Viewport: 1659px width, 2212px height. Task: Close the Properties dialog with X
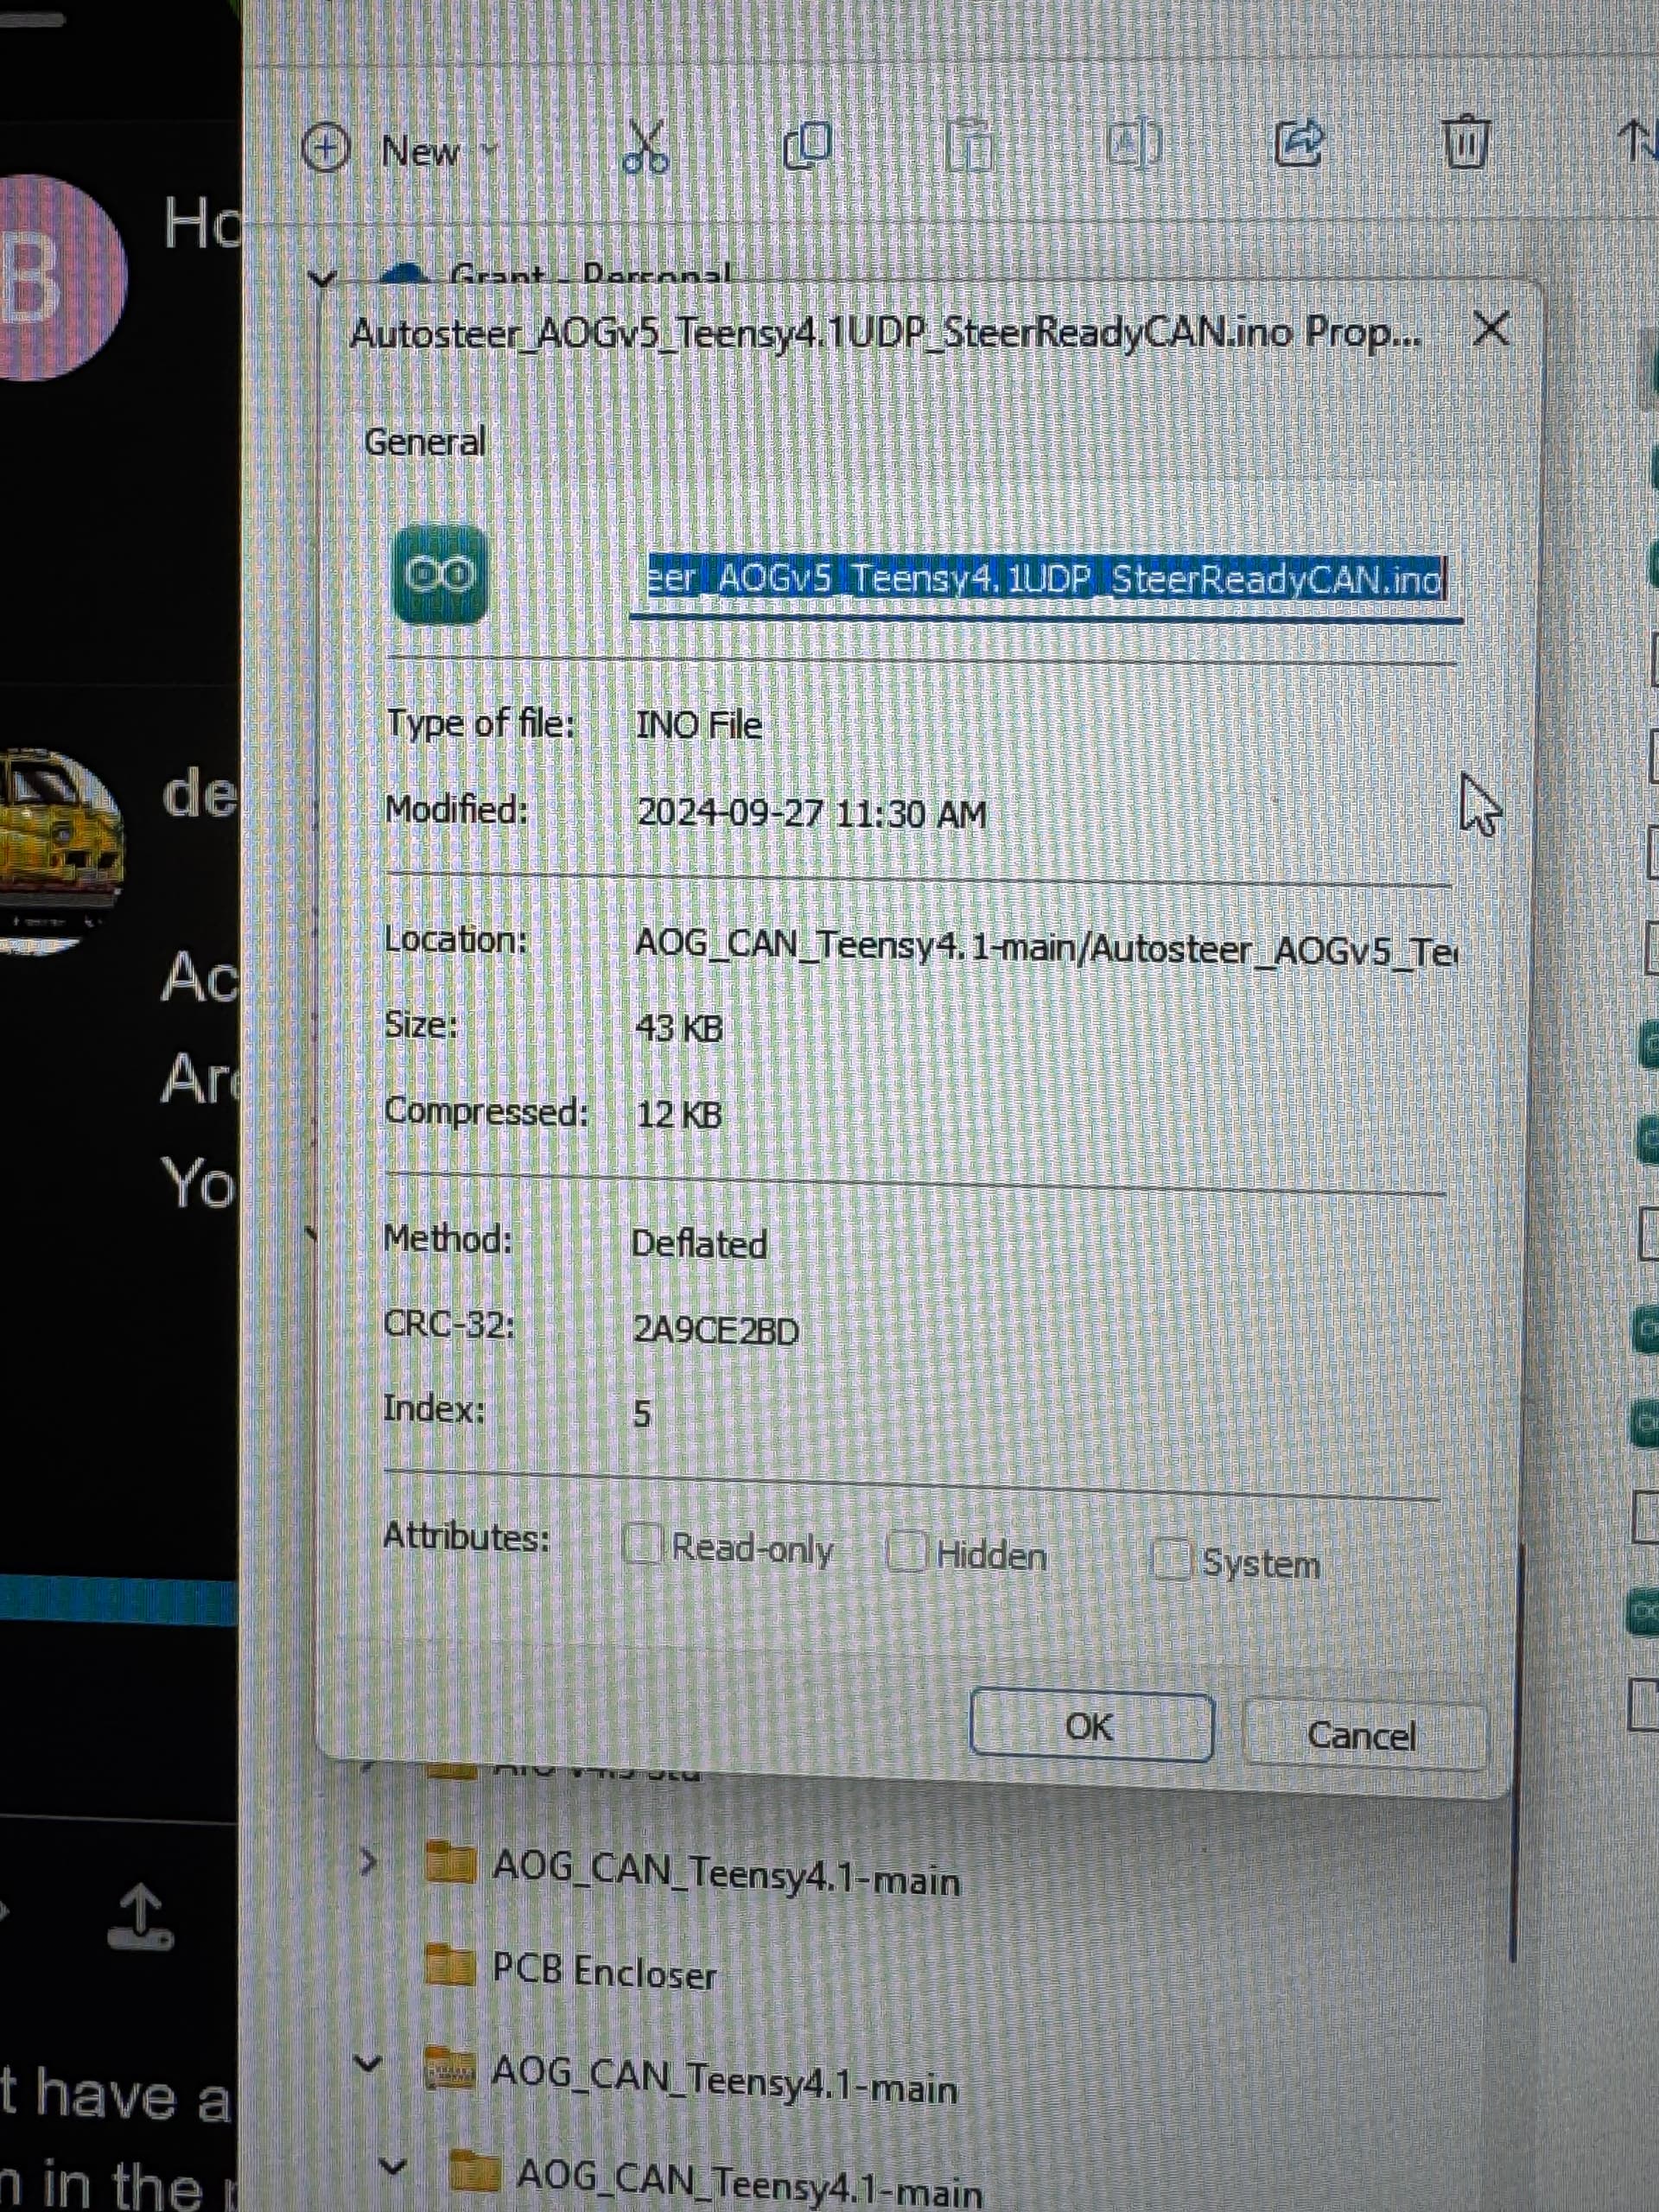(1491, 329)
